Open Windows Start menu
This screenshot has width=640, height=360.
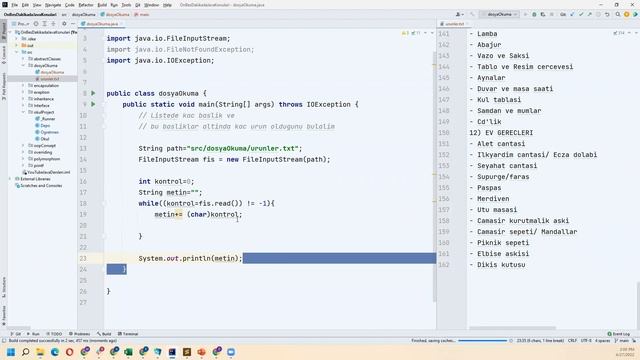[x=11, y=352]
